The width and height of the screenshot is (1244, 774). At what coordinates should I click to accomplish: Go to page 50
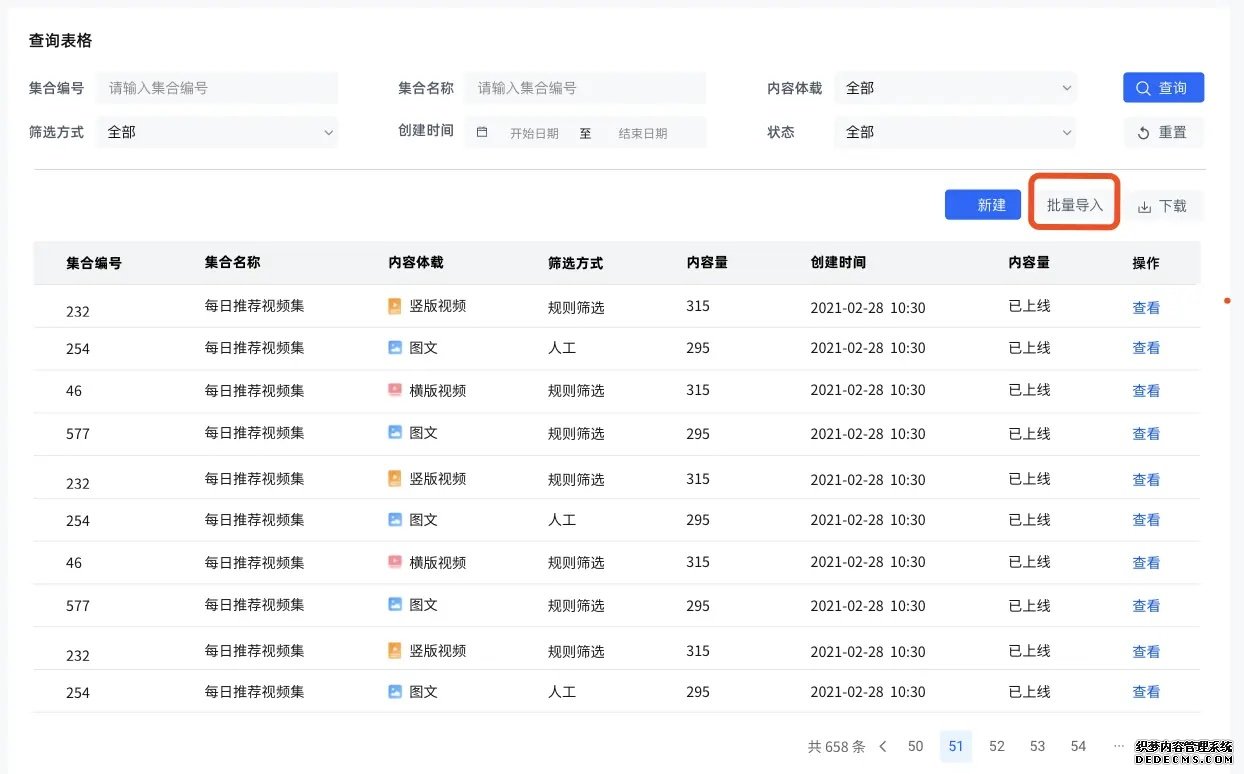(x=915, y=746)
